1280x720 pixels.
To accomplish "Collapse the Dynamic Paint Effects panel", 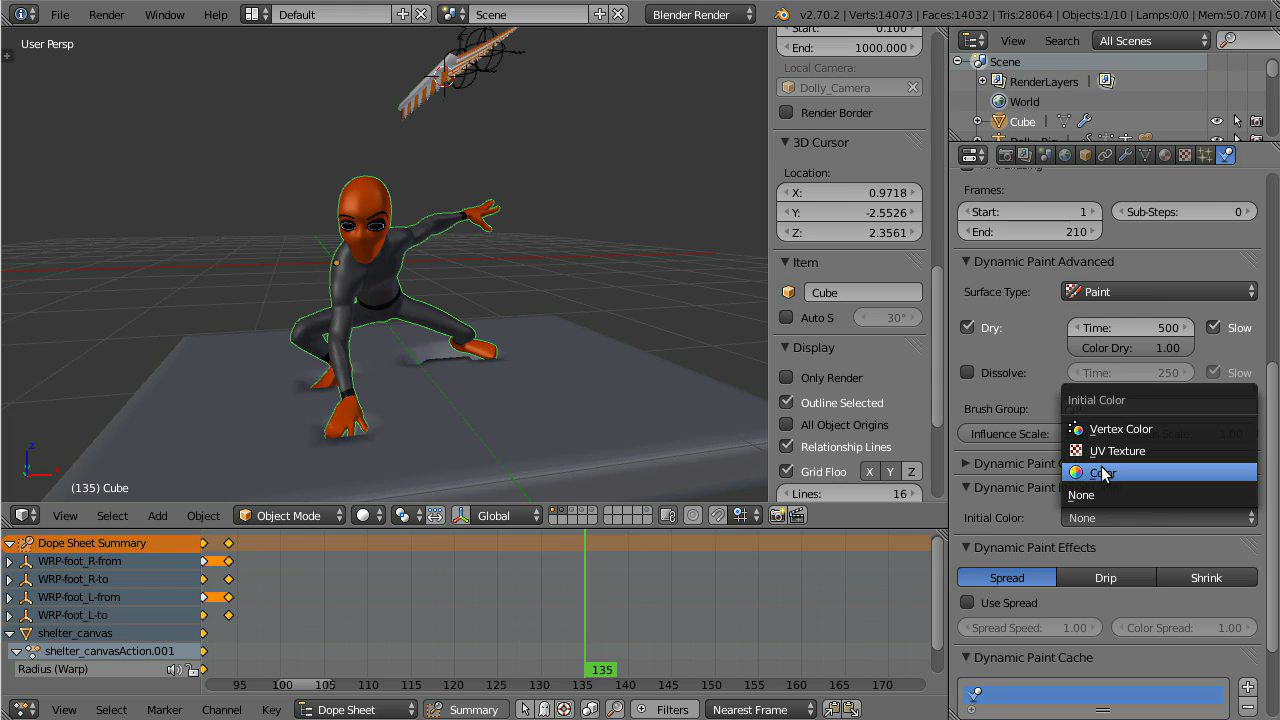I will coord(967,547).
